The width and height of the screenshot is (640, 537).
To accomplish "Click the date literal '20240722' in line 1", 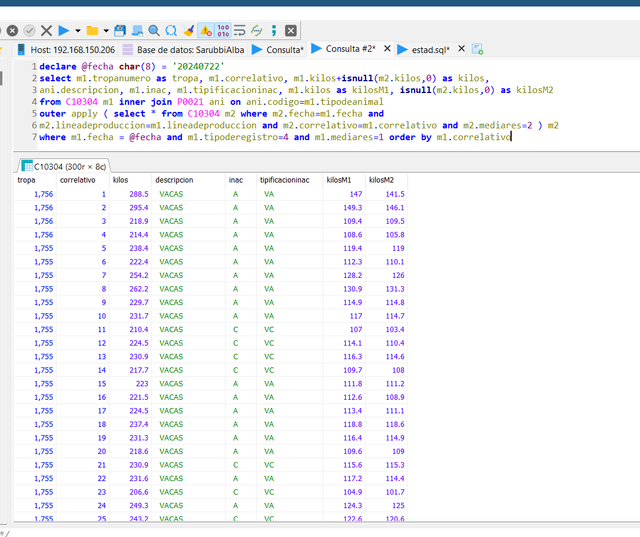I will [x=198, y=67].
